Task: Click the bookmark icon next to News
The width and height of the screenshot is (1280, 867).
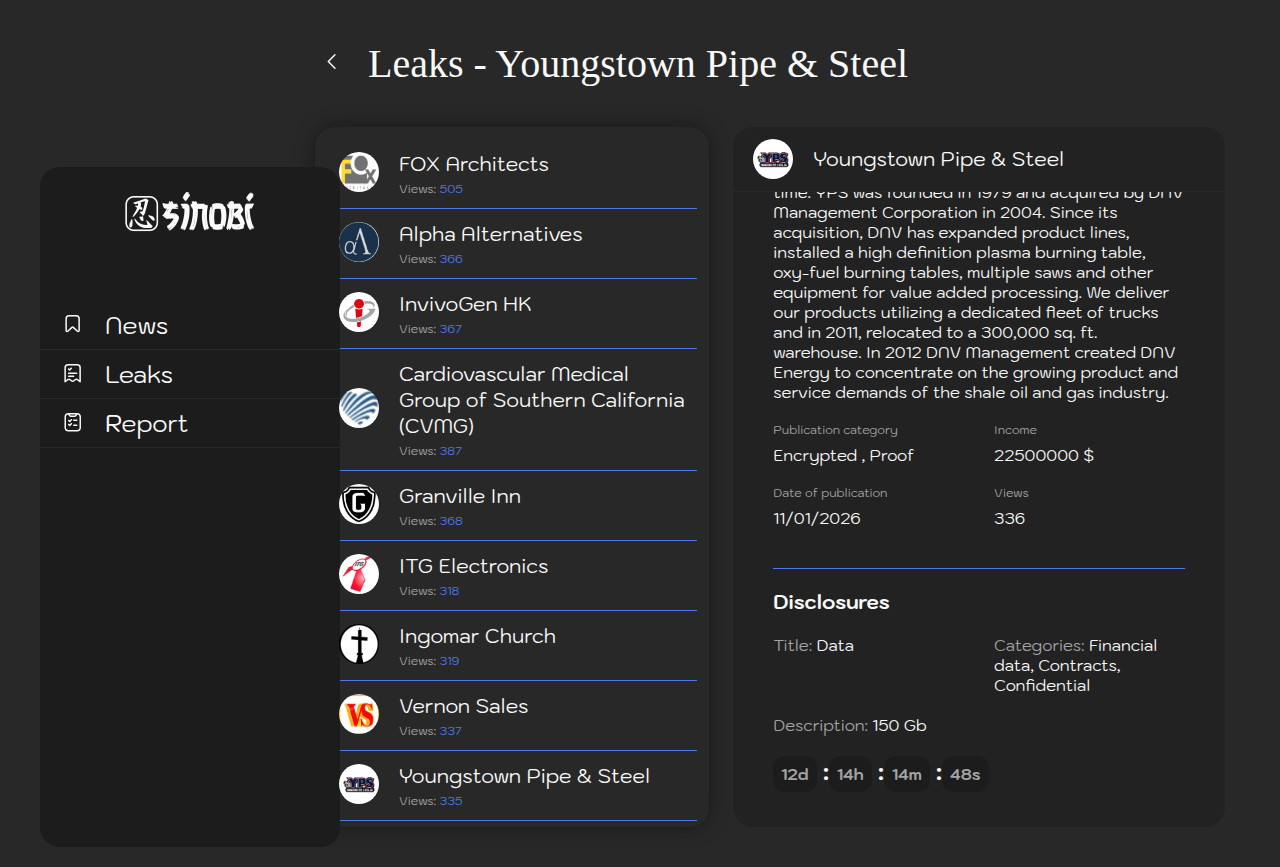Action: (x=72, y=325)
